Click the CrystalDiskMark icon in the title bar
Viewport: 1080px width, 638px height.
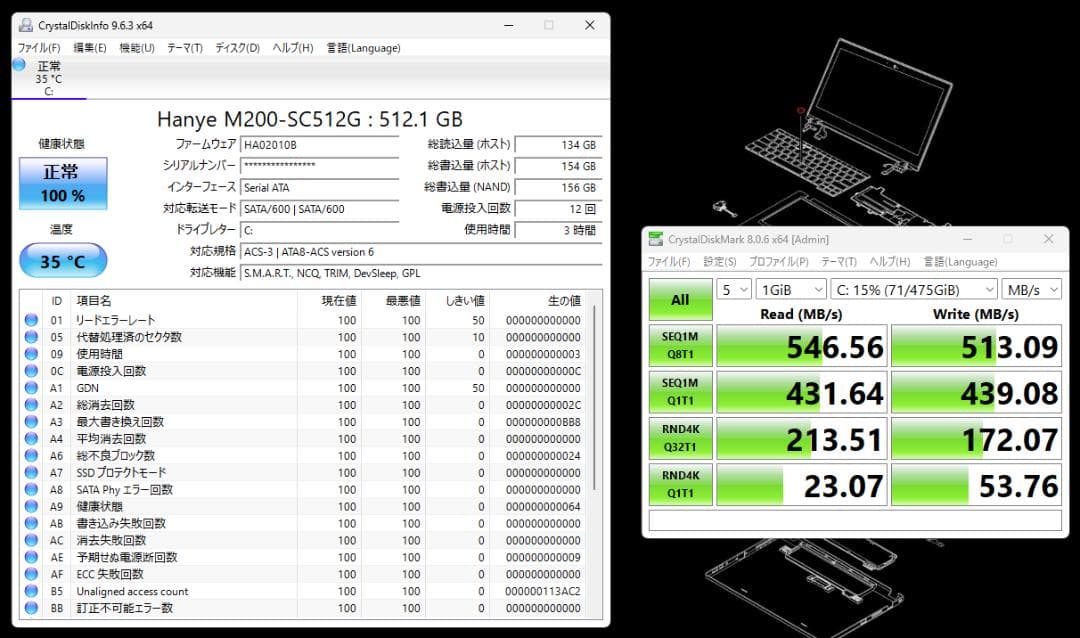pyautogui.click(x=657, y=239)
